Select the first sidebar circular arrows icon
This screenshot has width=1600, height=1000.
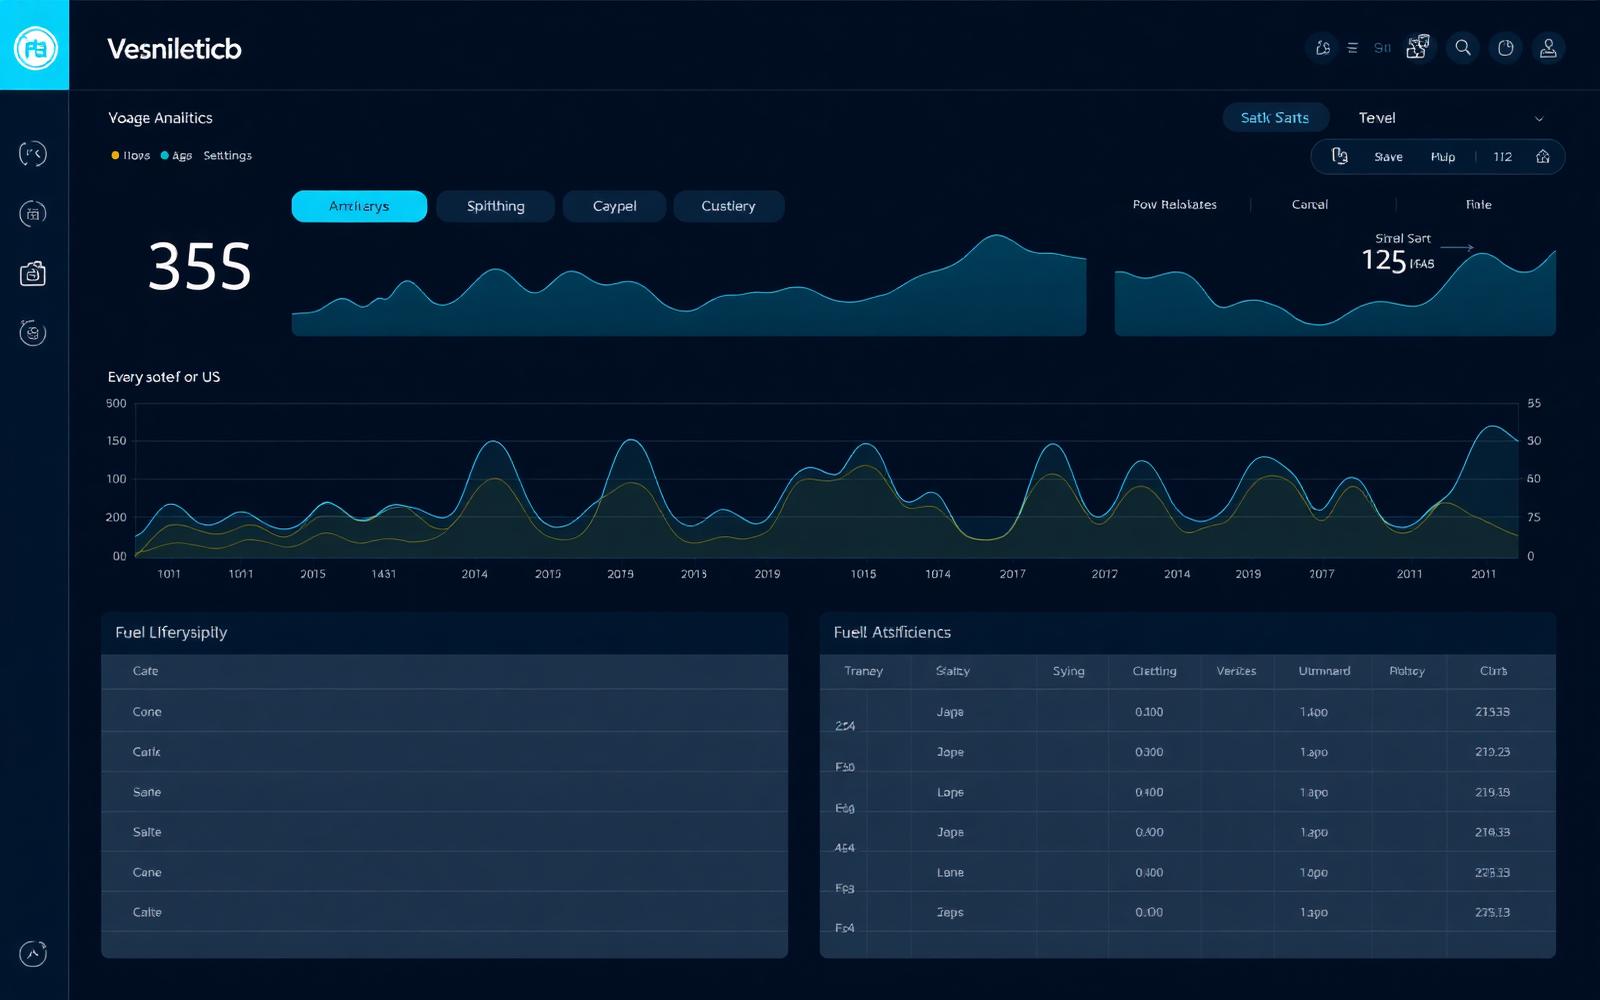(x=33, y=153)
